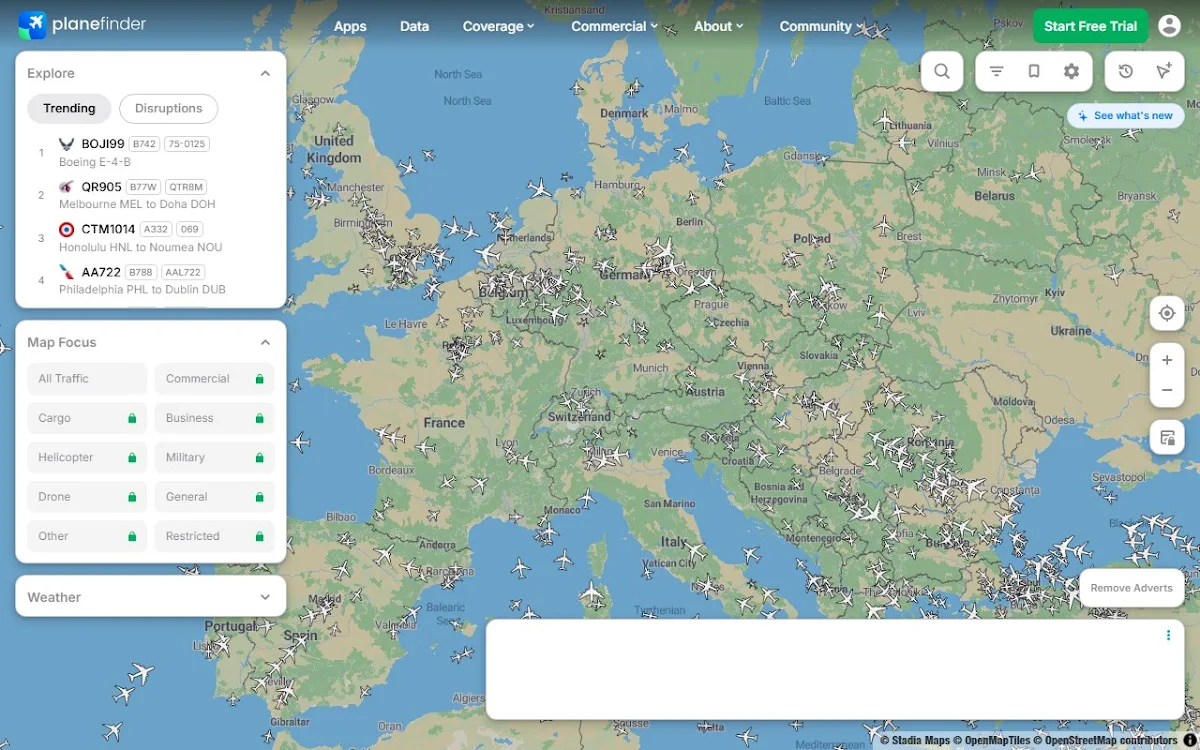
Task: Select the locked Commercial focus option
Action: (x=214, y=378)
